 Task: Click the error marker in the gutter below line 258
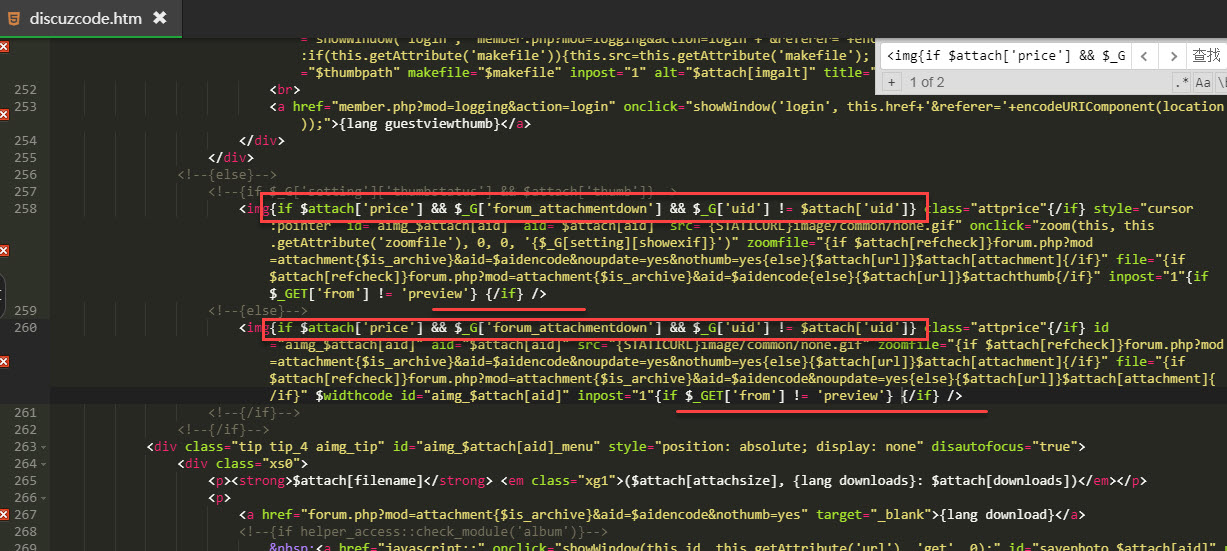(x=4, y=251)
